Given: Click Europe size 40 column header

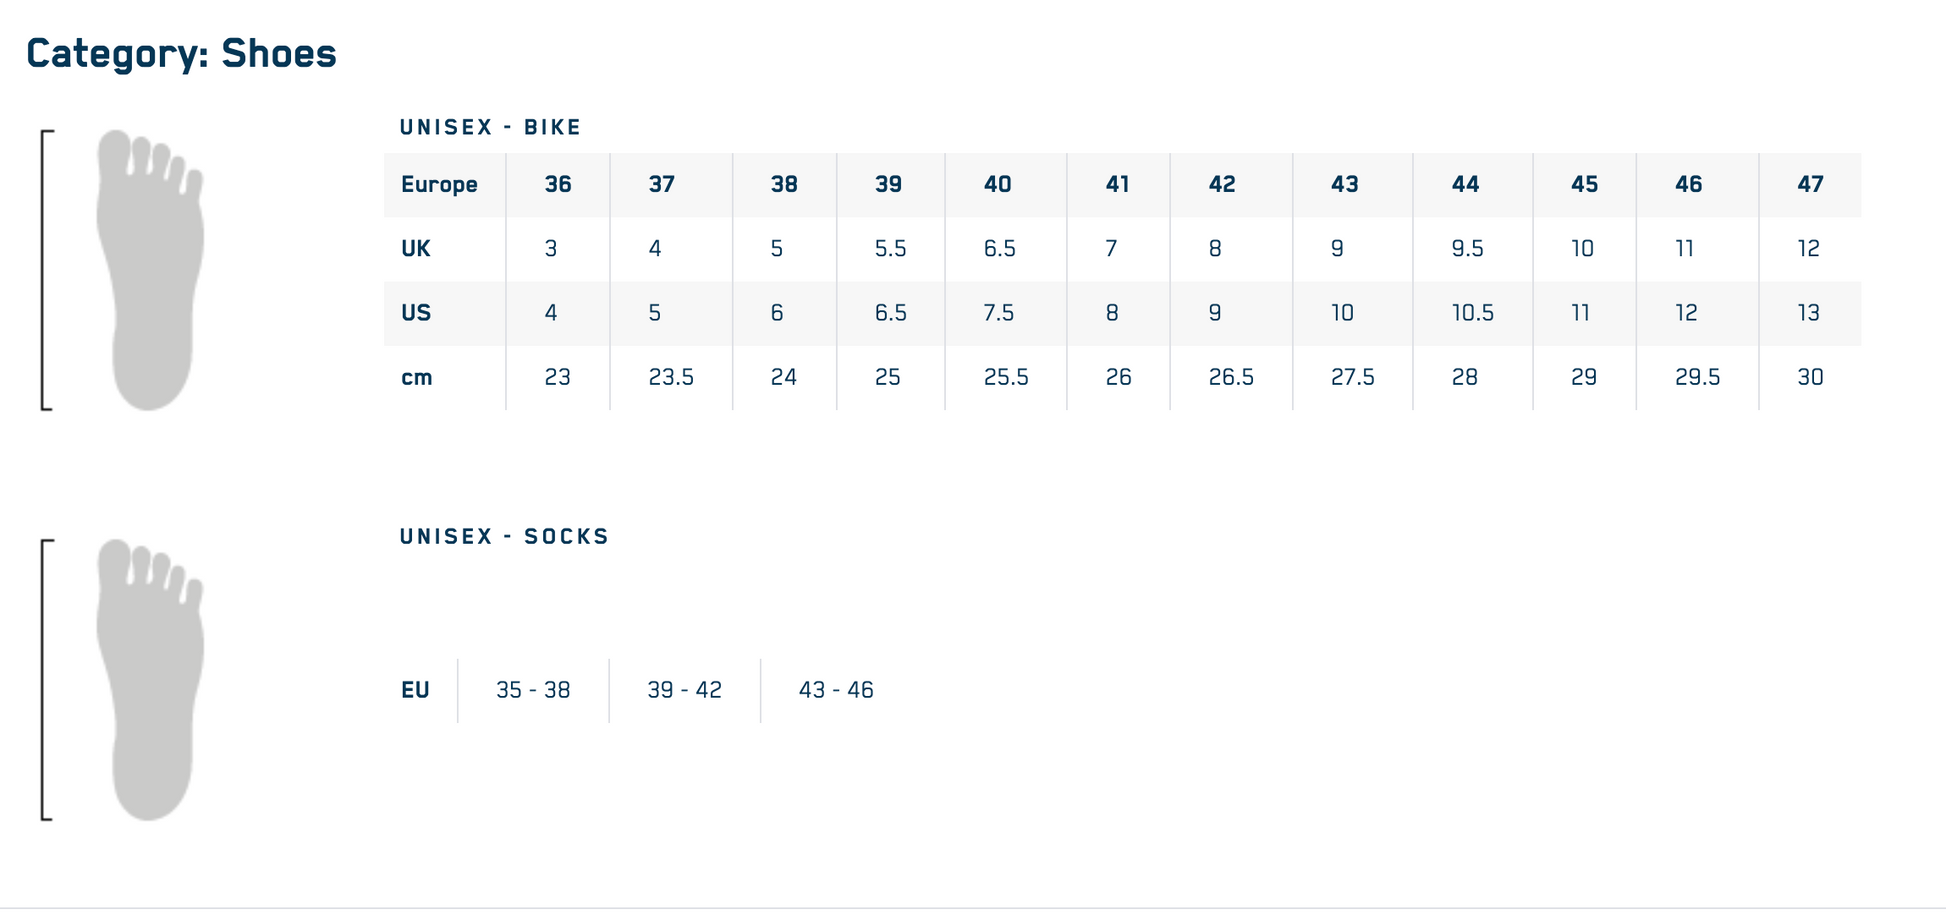Looking at the screenshot, I should [998, 185].
